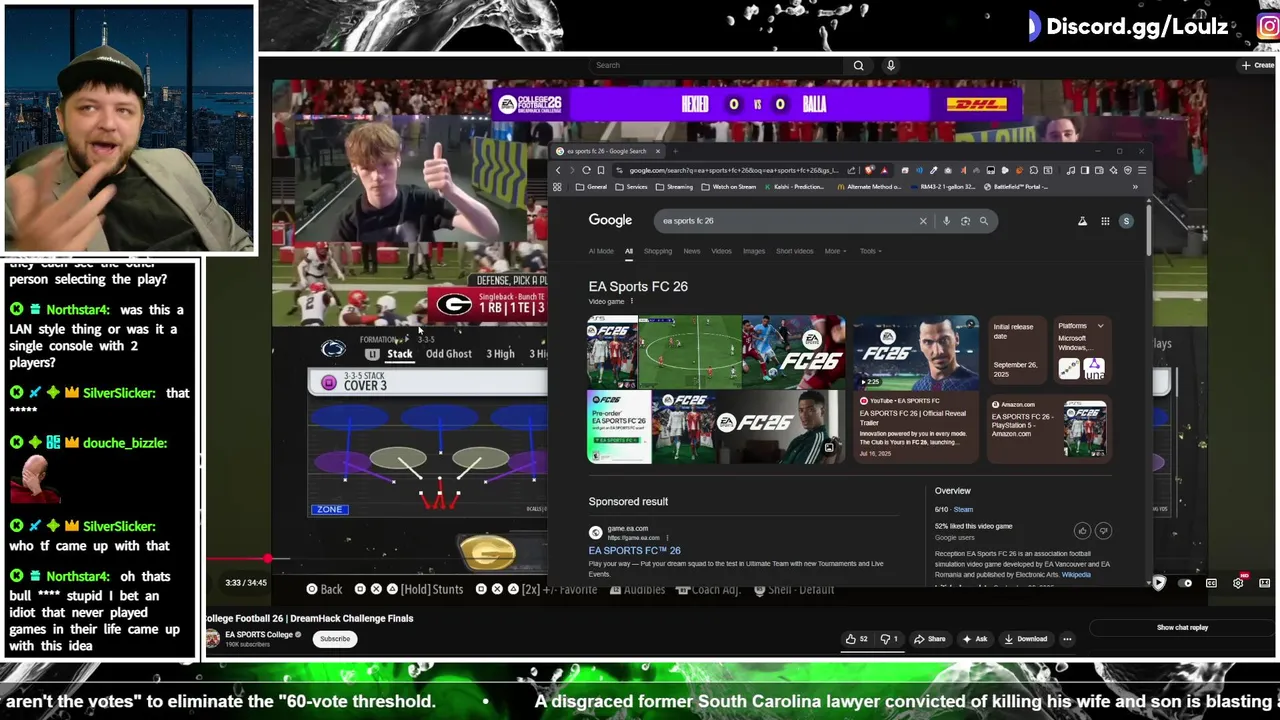
Task: Open the Steam rating link
Action: coord(963,509)
